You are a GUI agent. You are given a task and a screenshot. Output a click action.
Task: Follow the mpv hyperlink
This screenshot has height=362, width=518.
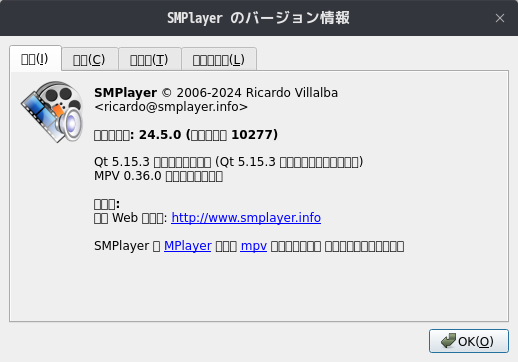[254, 246]
